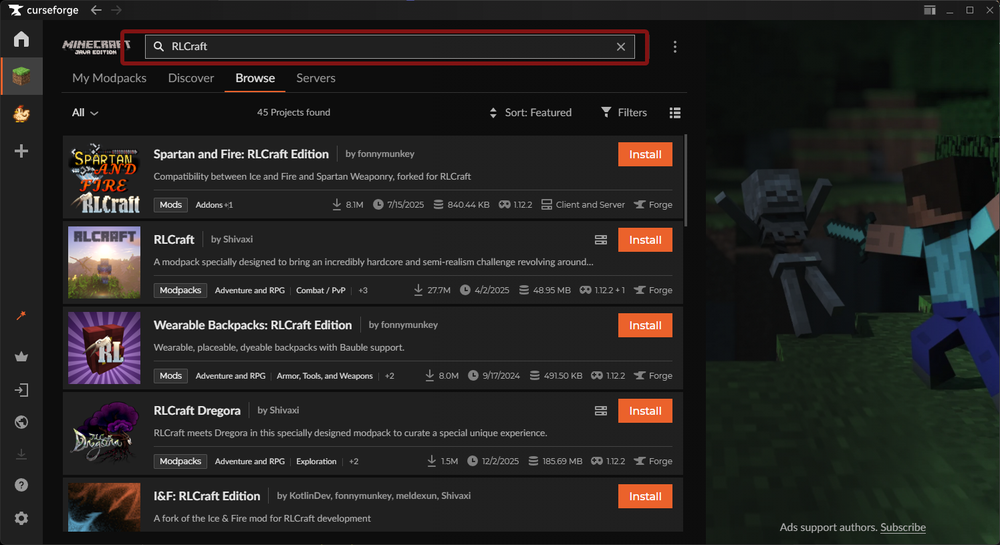Screen dimensions: 1000x545
Task: Open the help question mark icon
Action: coord(21,485)
